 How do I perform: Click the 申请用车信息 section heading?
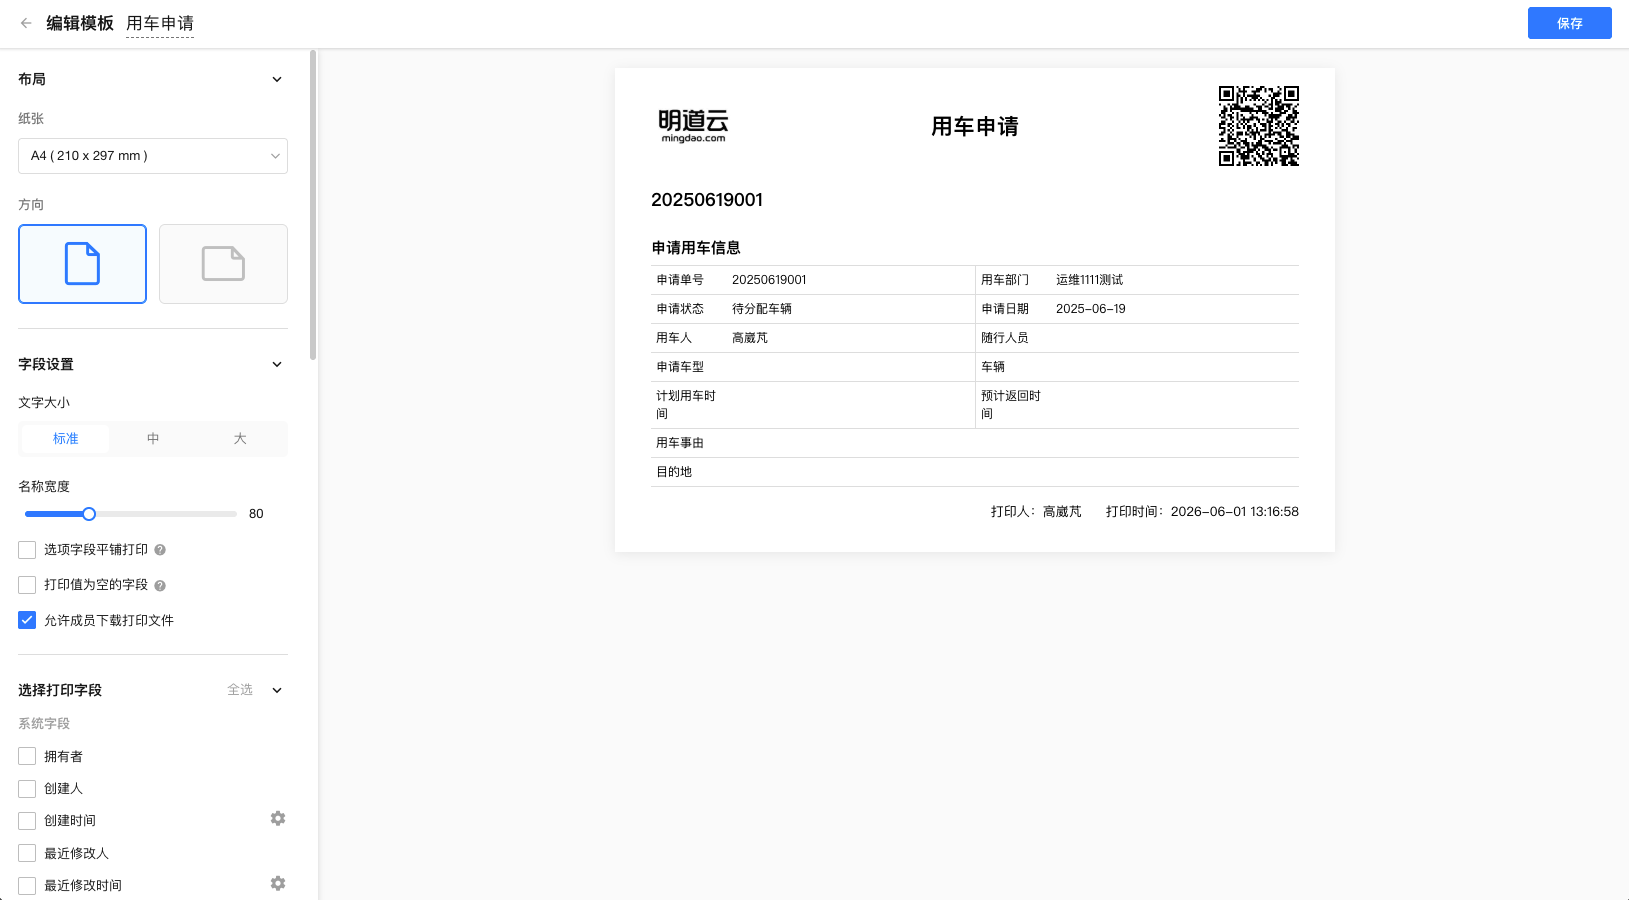coord(696,248)
